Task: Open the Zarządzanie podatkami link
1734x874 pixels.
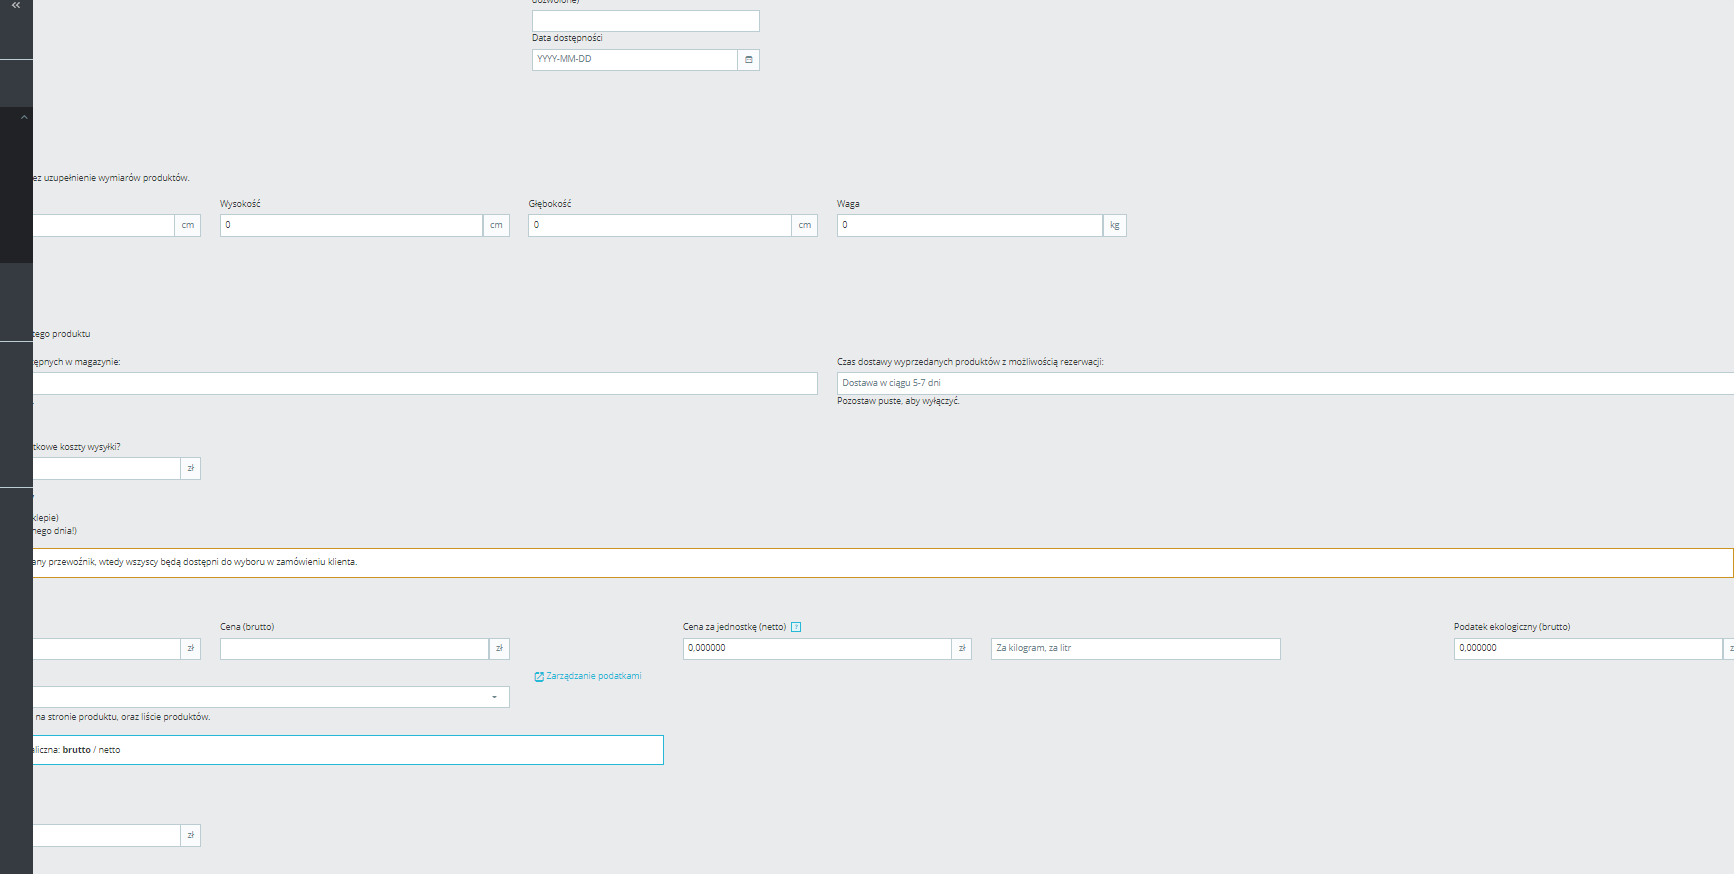Action: (593, 676)
